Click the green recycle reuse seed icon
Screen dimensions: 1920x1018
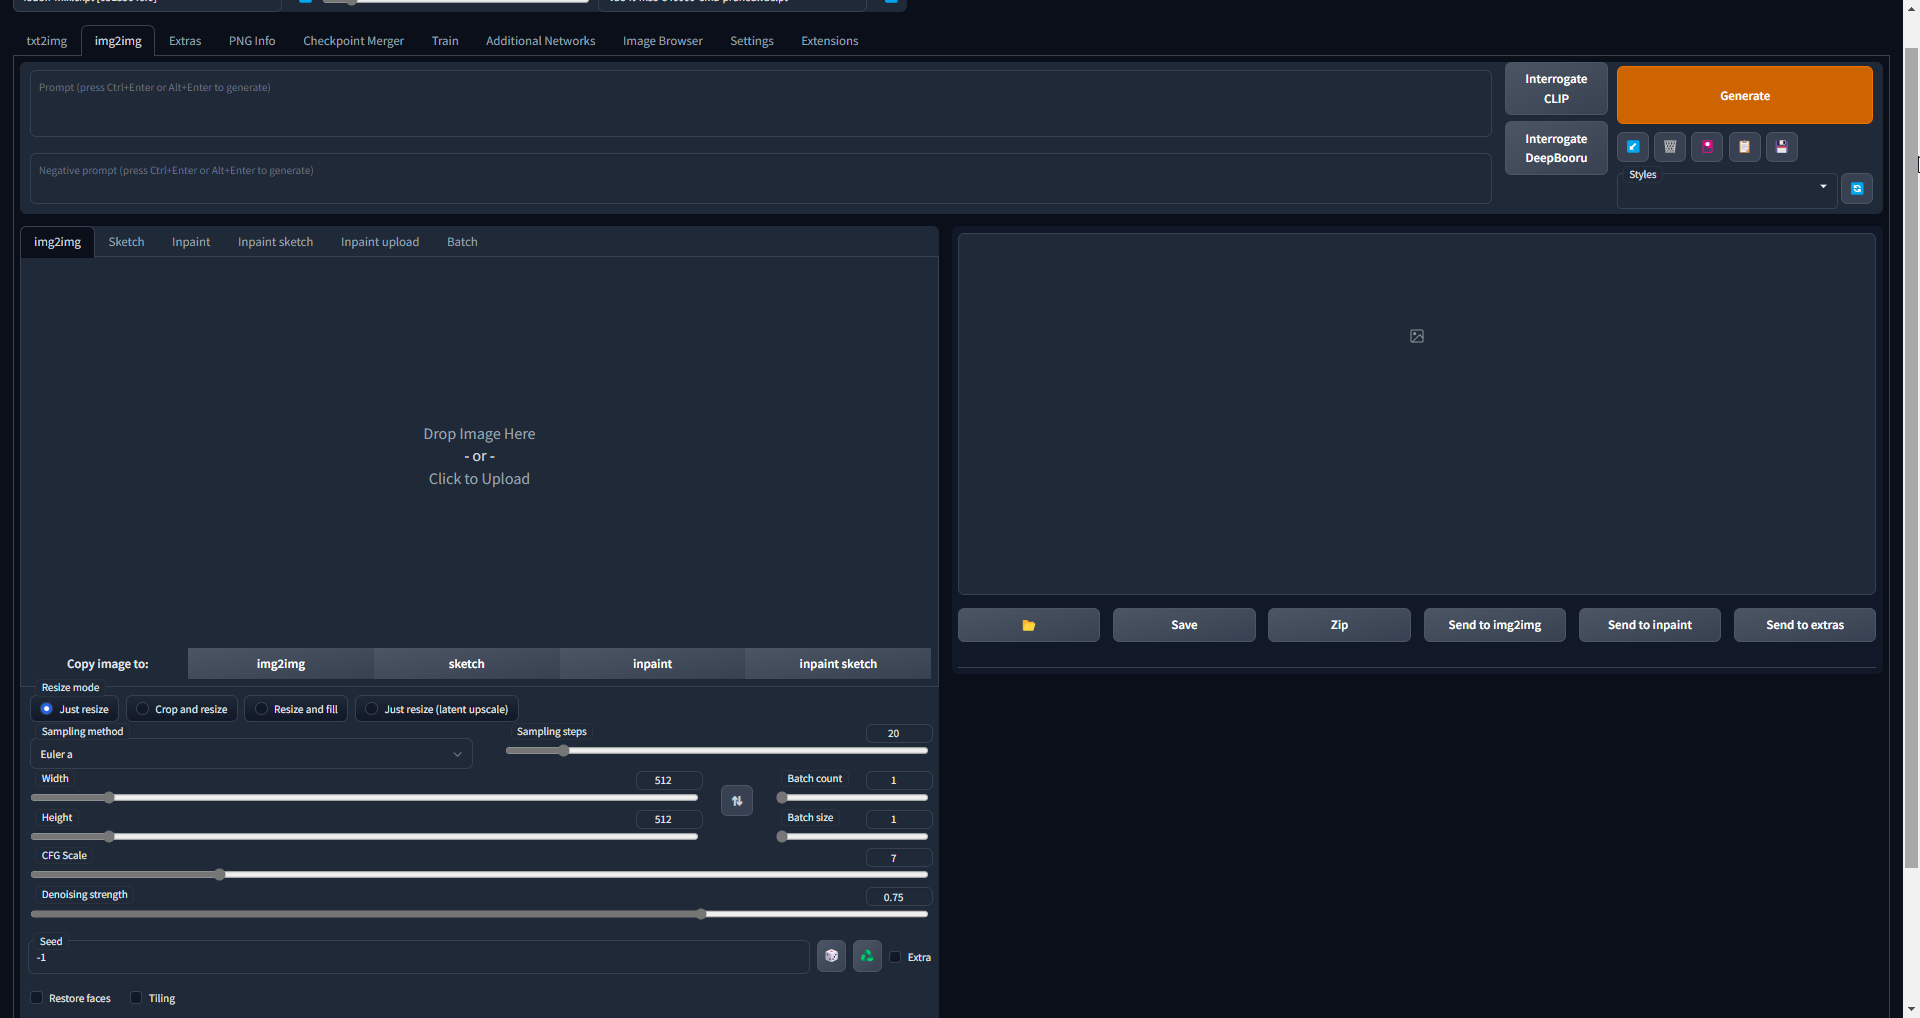click(x=867, y=956)
